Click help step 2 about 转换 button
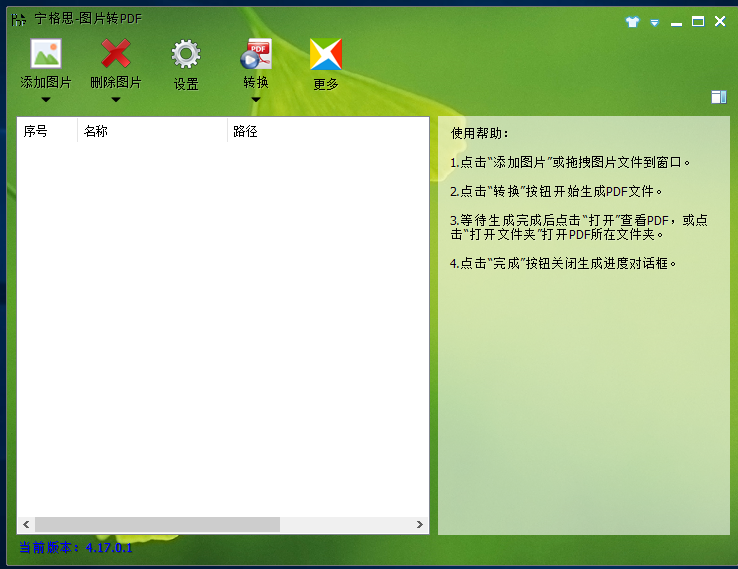Image resolution: width=738 pixels, height=569 pixels. (x=556, y=192)
